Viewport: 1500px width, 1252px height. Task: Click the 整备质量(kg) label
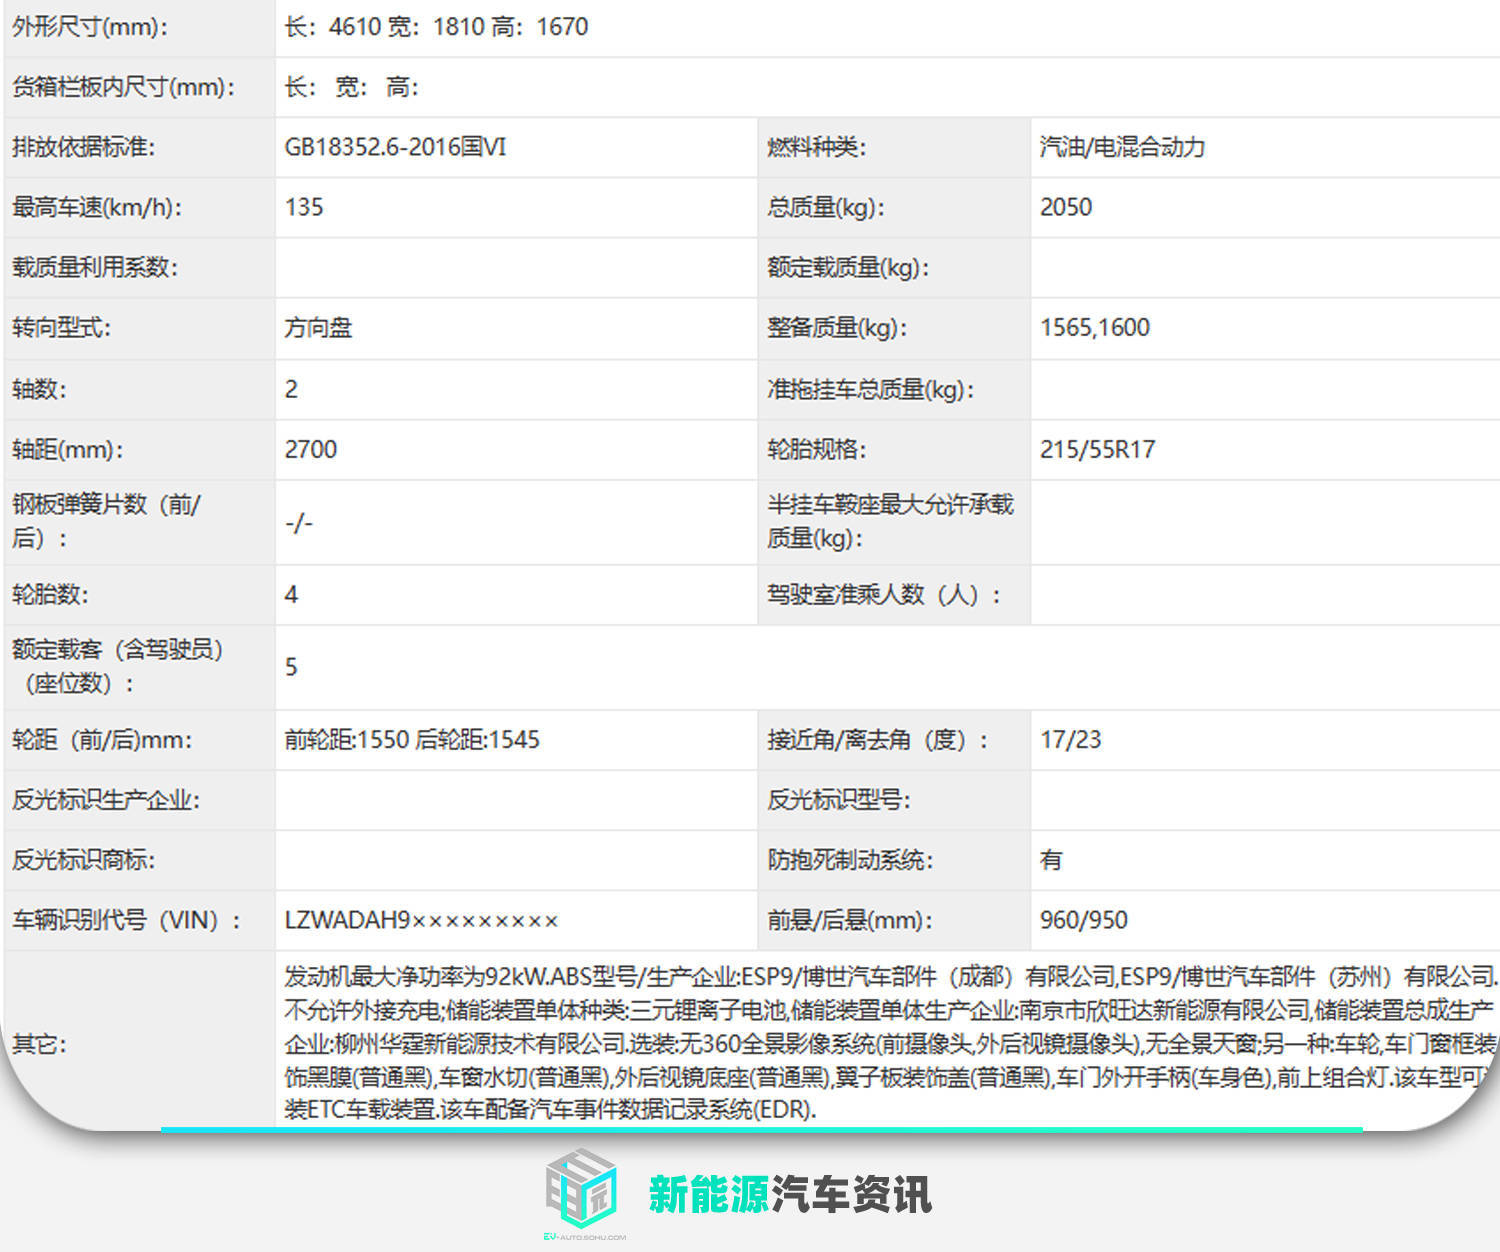[837, 327]
